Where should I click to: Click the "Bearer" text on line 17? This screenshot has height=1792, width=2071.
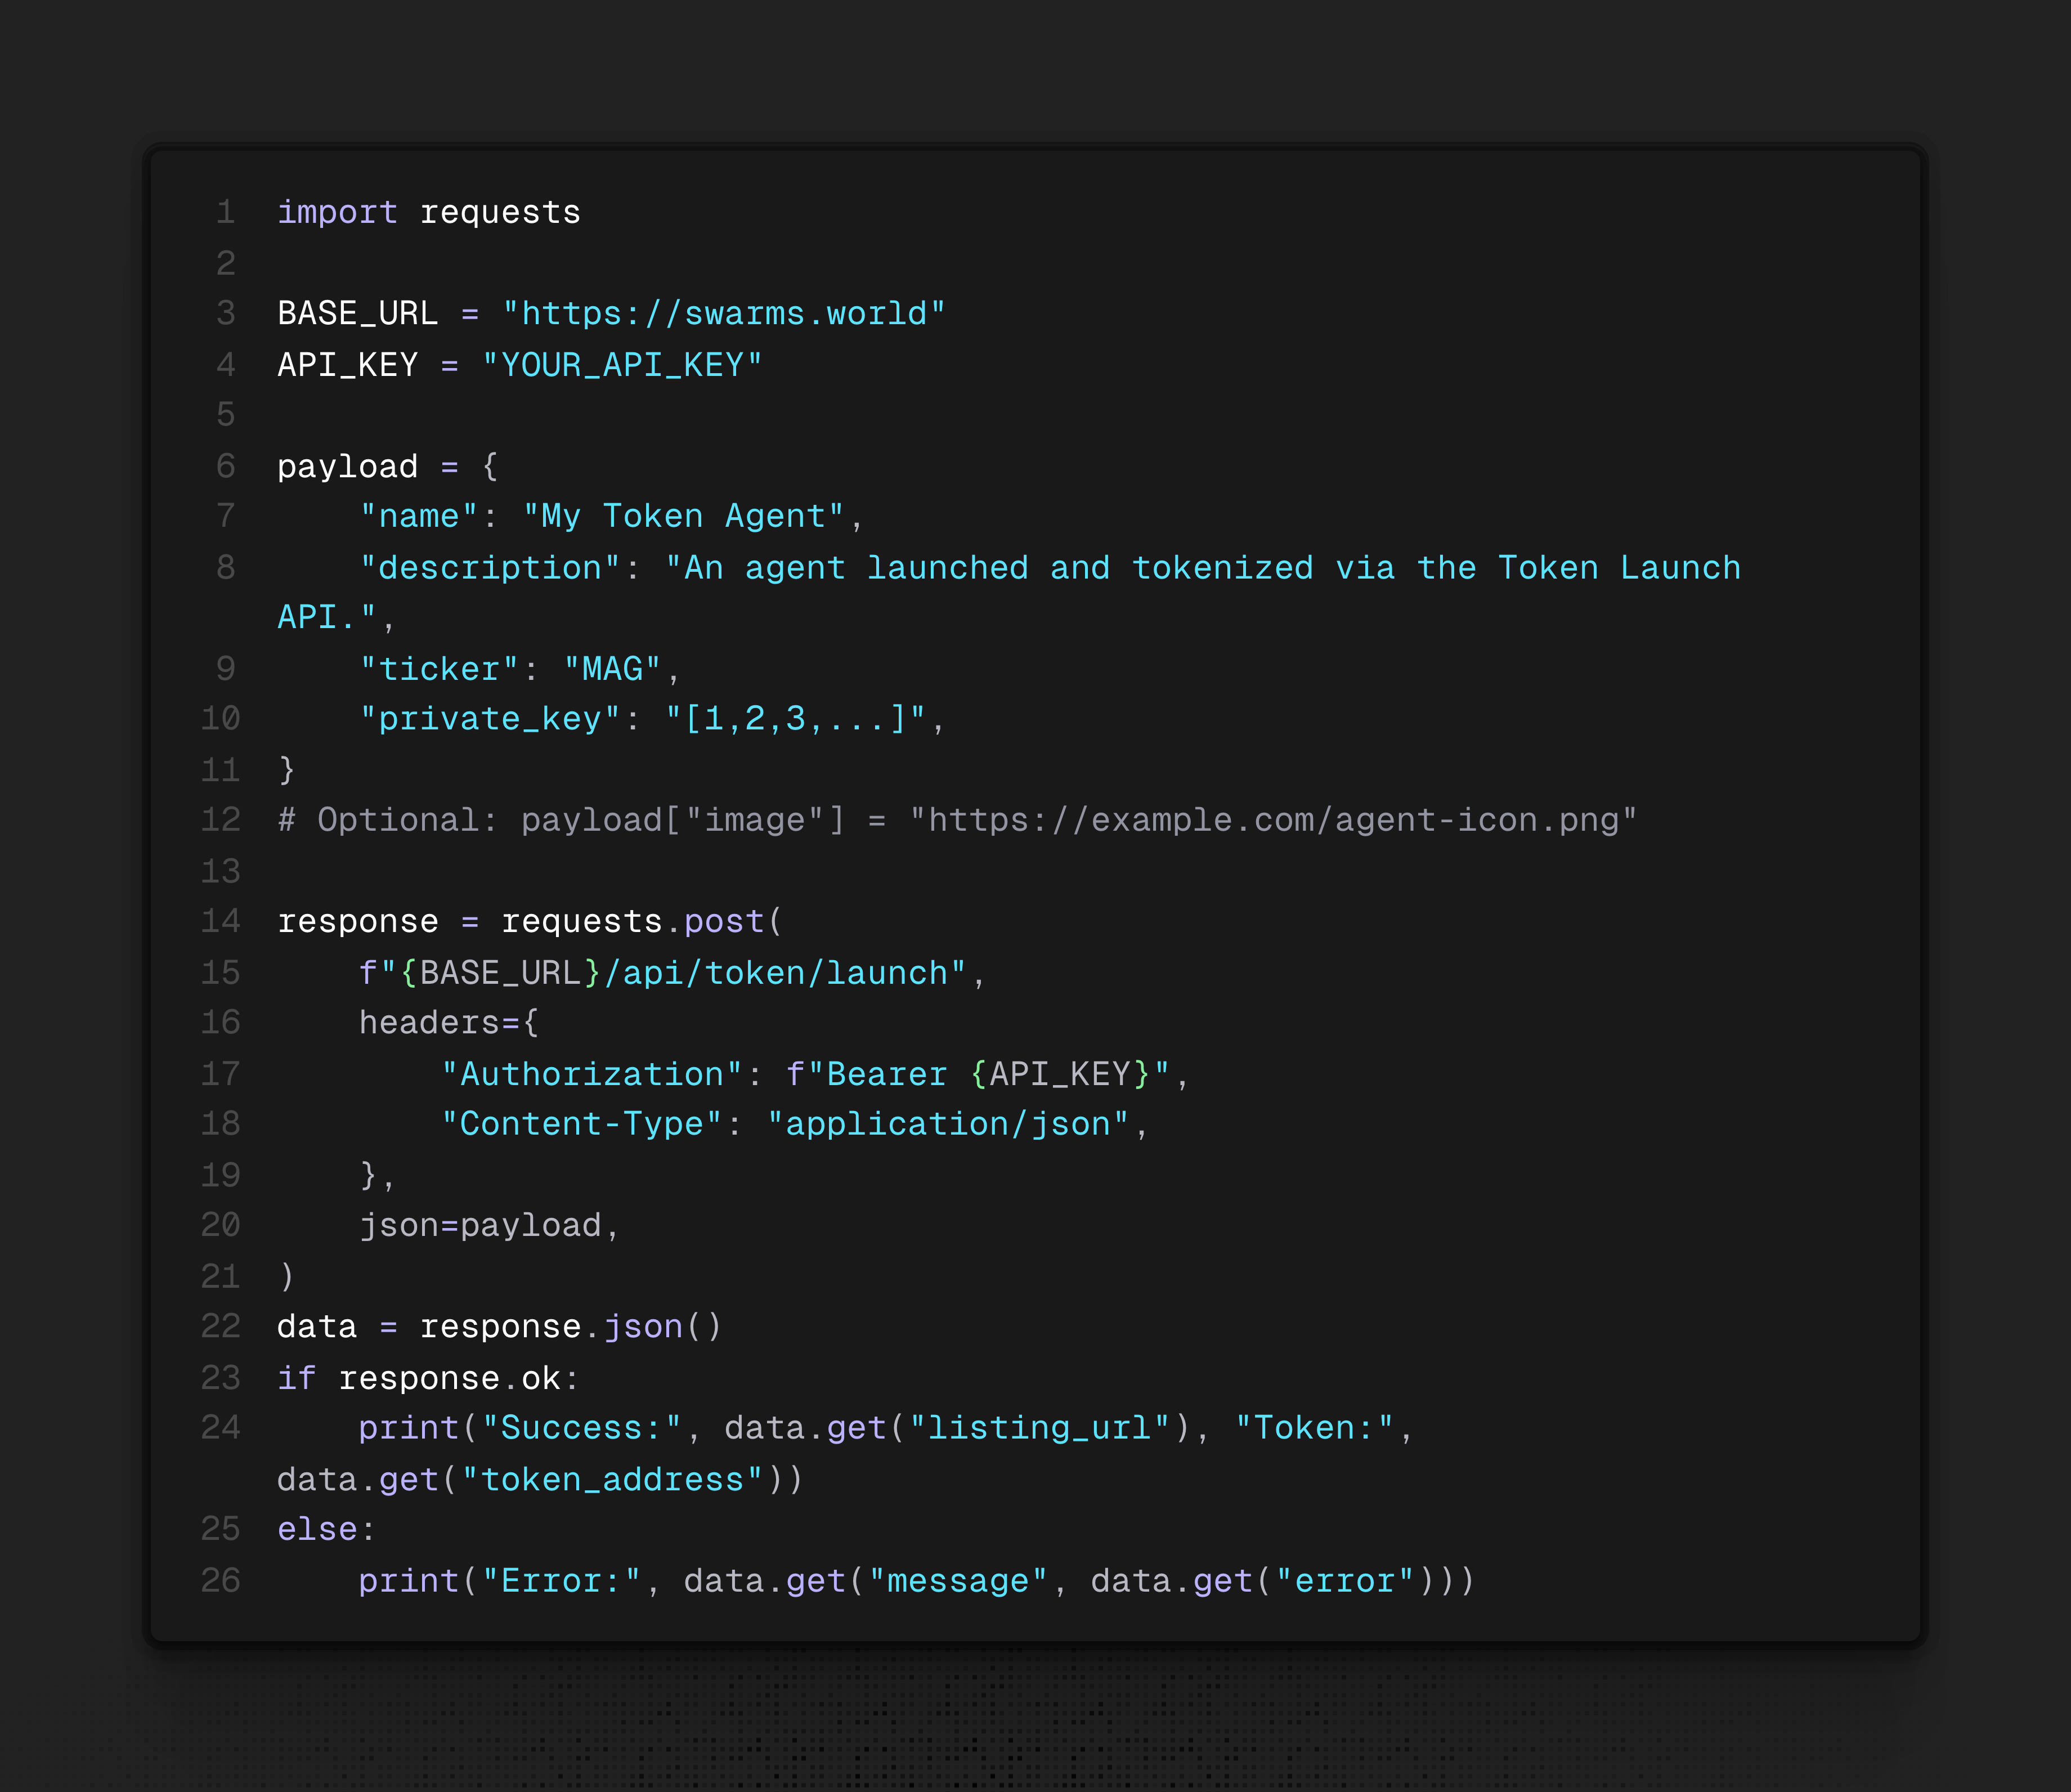(887, 1075)
